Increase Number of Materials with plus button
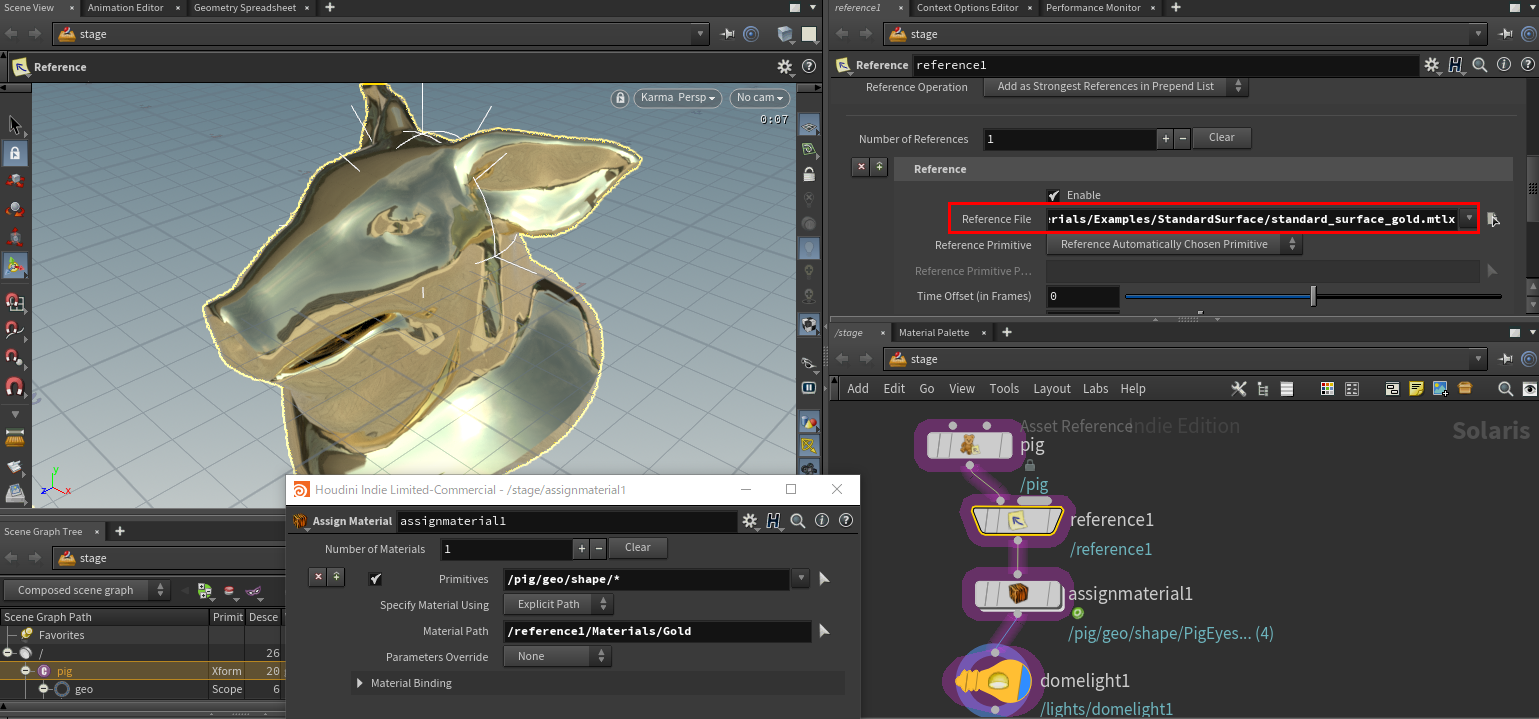 click(x=581, y=549)
